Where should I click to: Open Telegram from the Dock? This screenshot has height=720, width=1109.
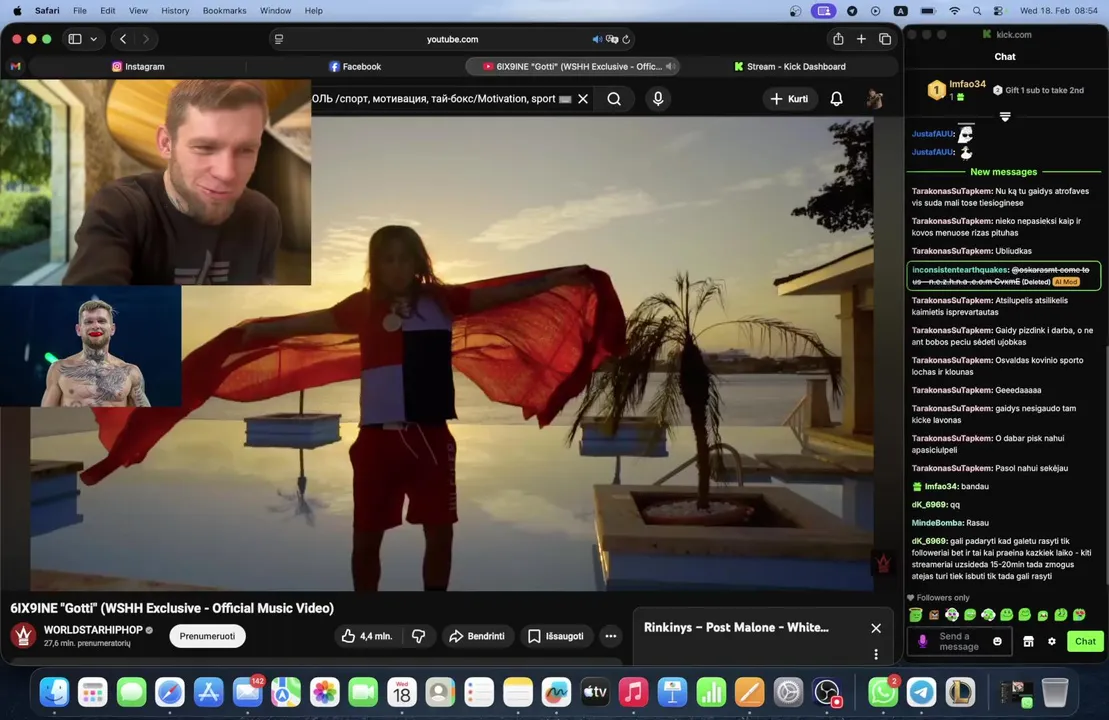click(921, 692)
